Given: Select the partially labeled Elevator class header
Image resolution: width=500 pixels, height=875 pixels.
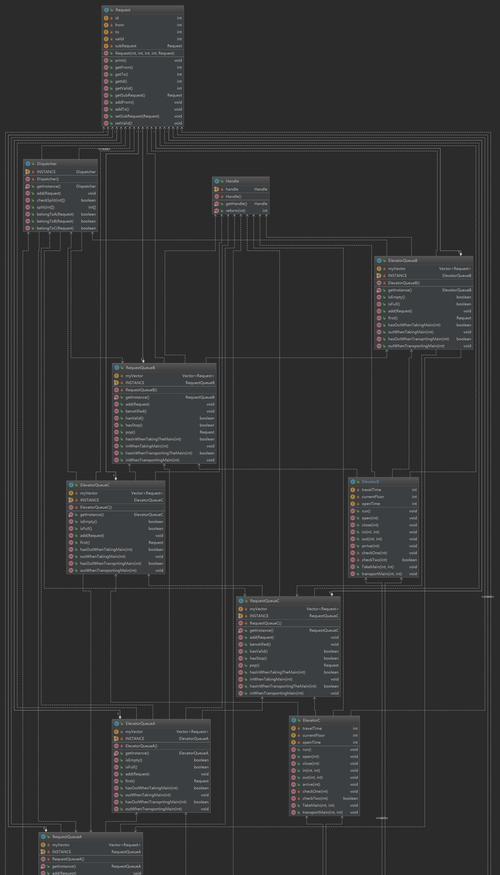Looking at the screenshot, I should (x=383, y=482).
